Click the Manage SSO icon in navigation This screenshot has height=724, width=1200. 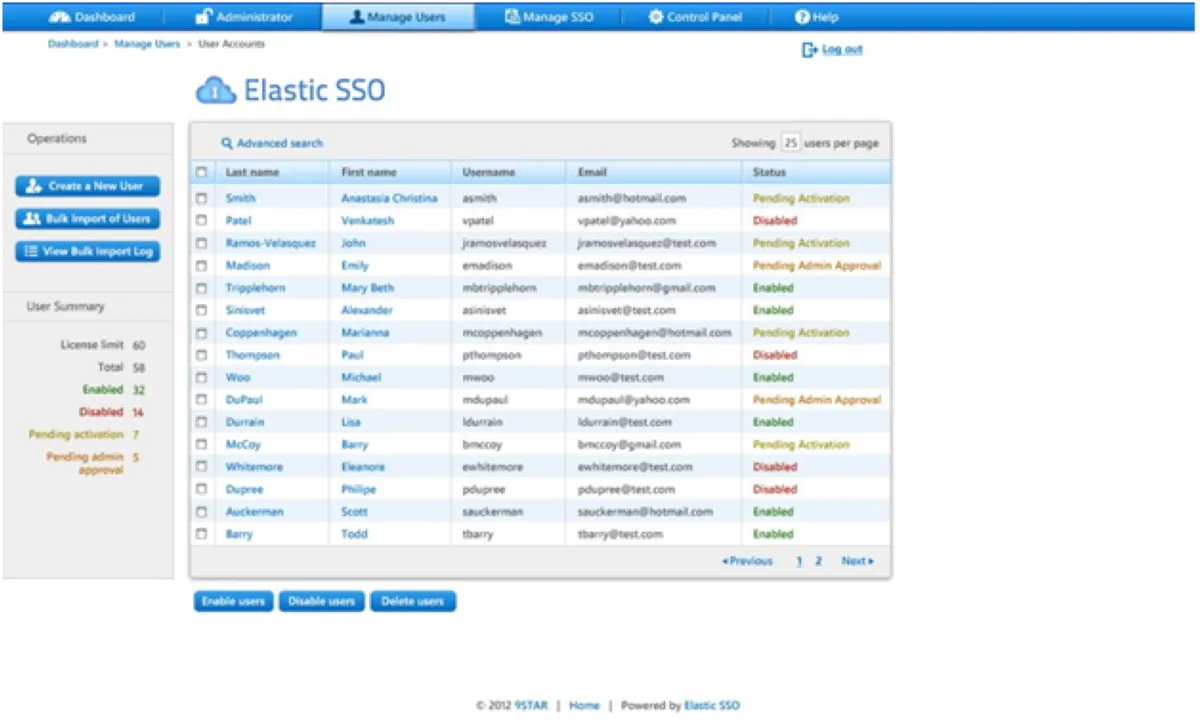pos(512,17)
